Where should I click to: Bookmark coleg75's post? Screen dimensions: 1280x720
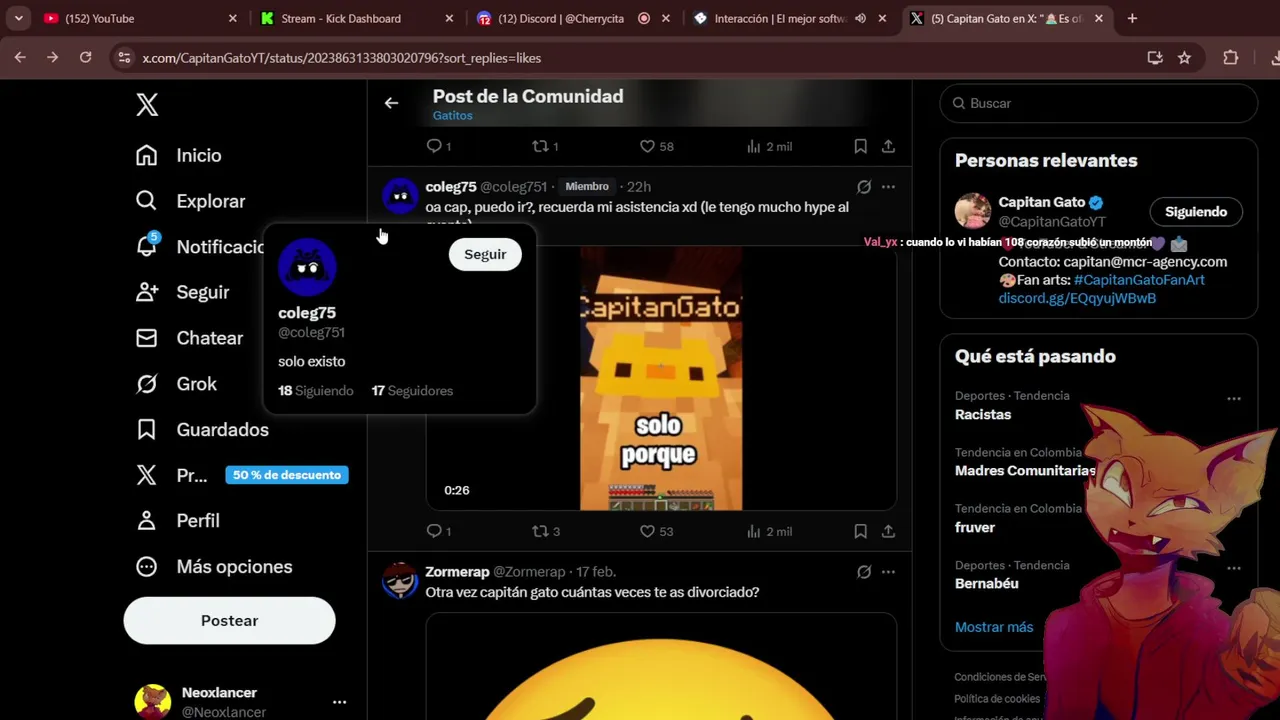[860, 531]
